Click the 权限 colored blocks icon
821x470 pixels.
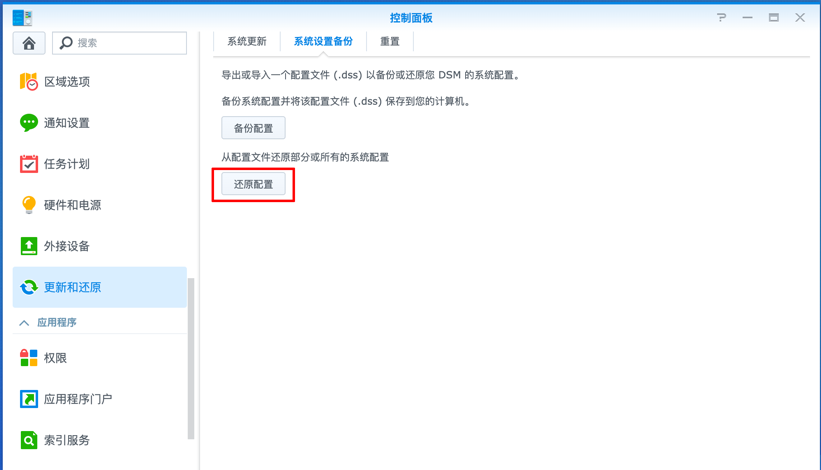(x=29, y=358)
